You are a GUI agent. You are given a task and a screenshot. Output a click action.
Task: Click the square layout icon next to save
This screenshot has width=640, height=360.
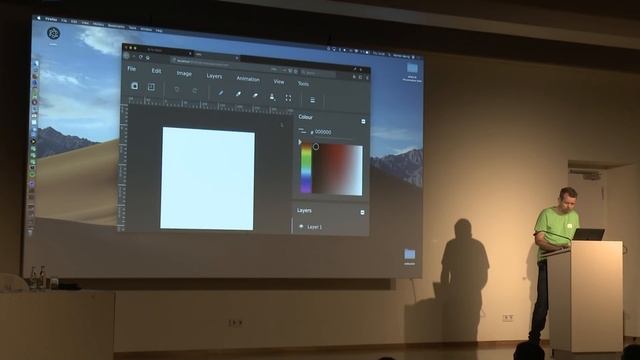(x=151, y=87)
